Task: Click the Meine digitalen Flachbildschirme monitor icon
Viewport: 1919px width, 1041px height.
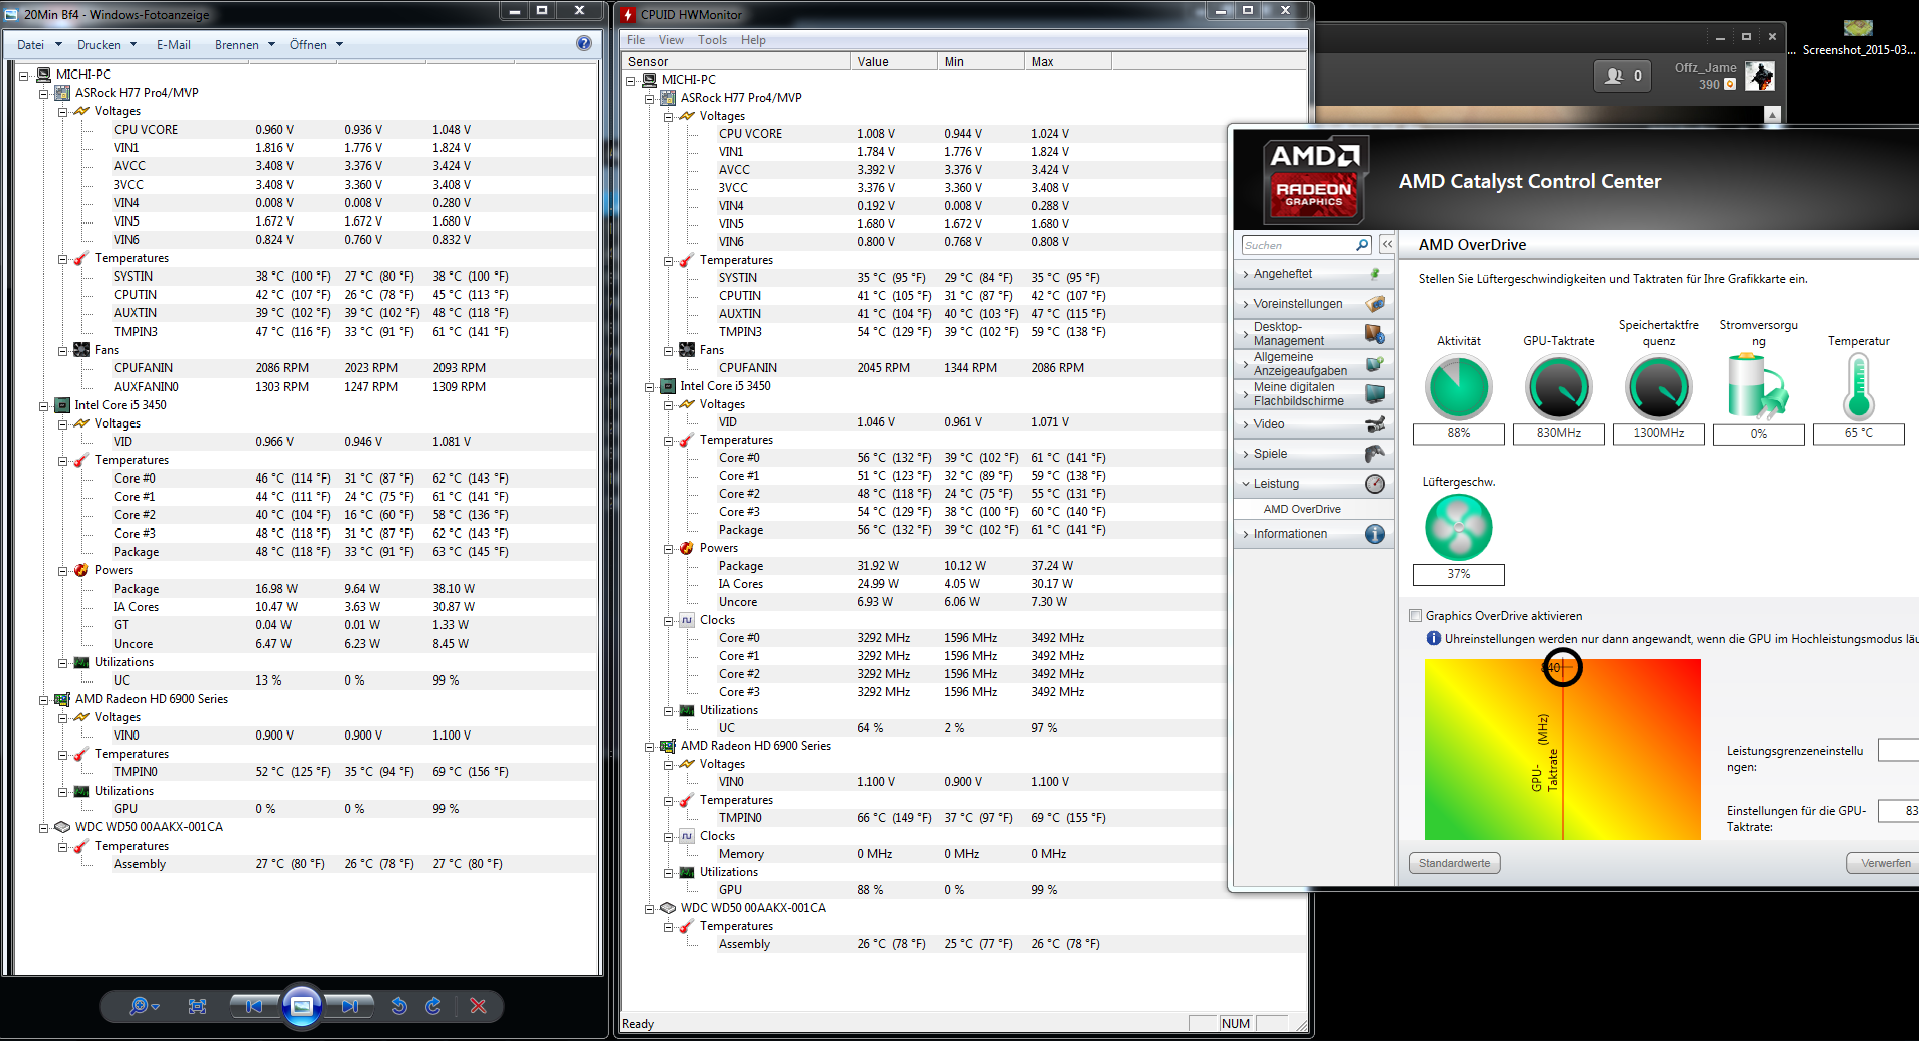Action: point(1375,394)
